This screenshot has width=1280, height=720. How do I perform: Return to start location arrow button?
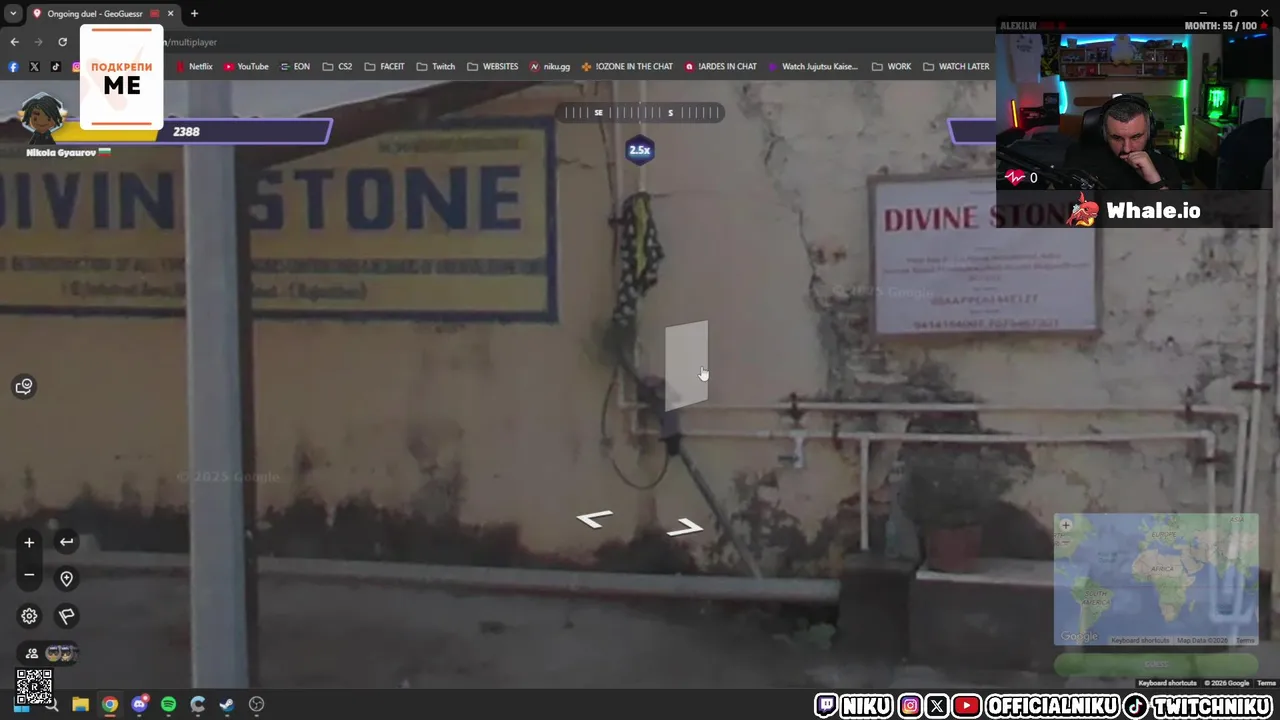tap(66, 542)
